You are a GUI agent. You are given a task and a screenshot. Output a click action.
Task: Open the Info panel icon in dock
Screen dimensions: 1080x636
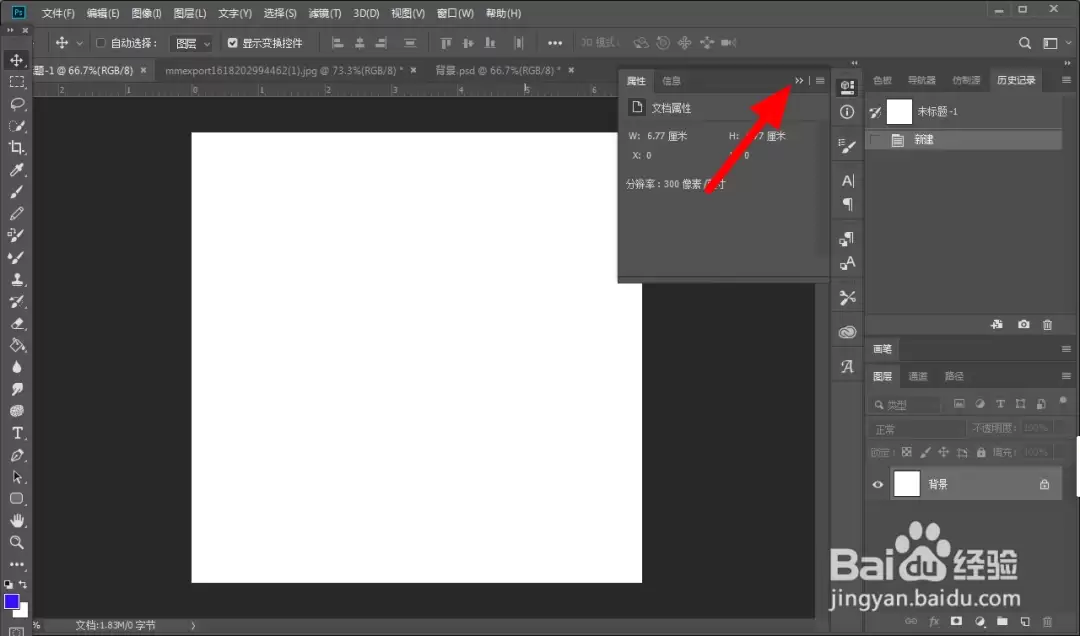pyautogui.click(x=847, y=112)
